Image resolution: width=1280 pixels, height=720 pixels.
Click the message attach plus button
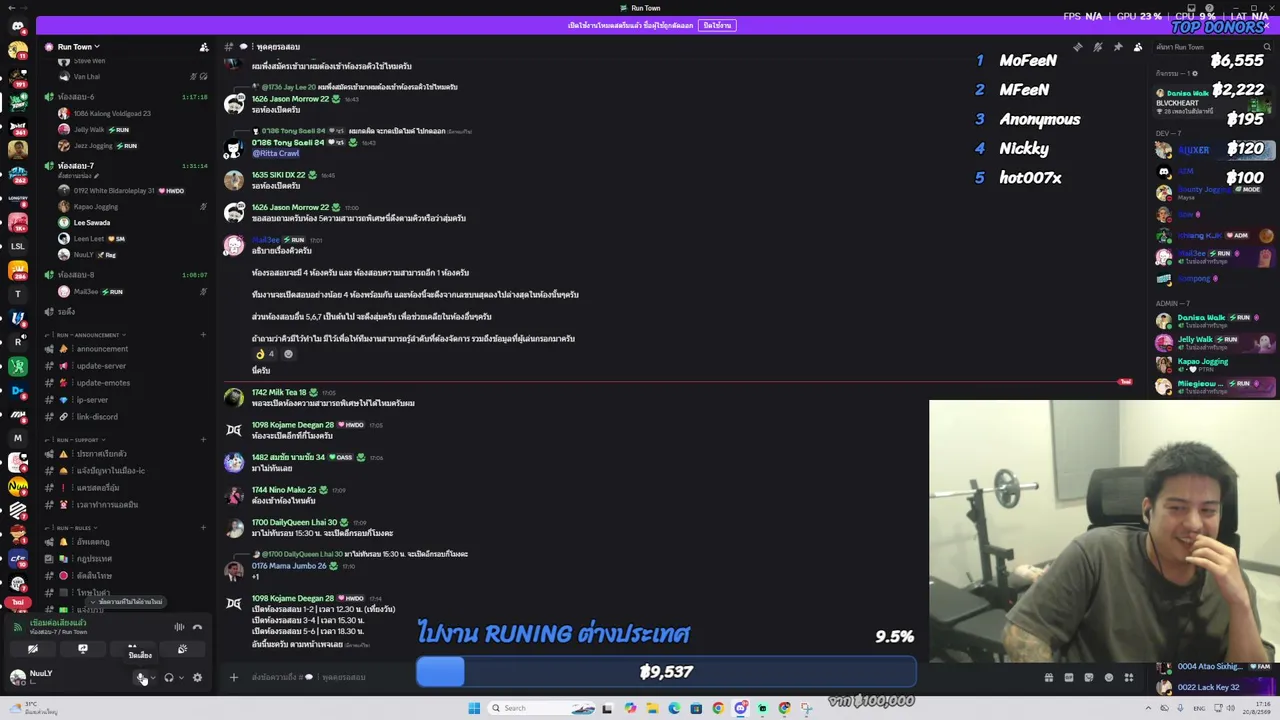233,677
